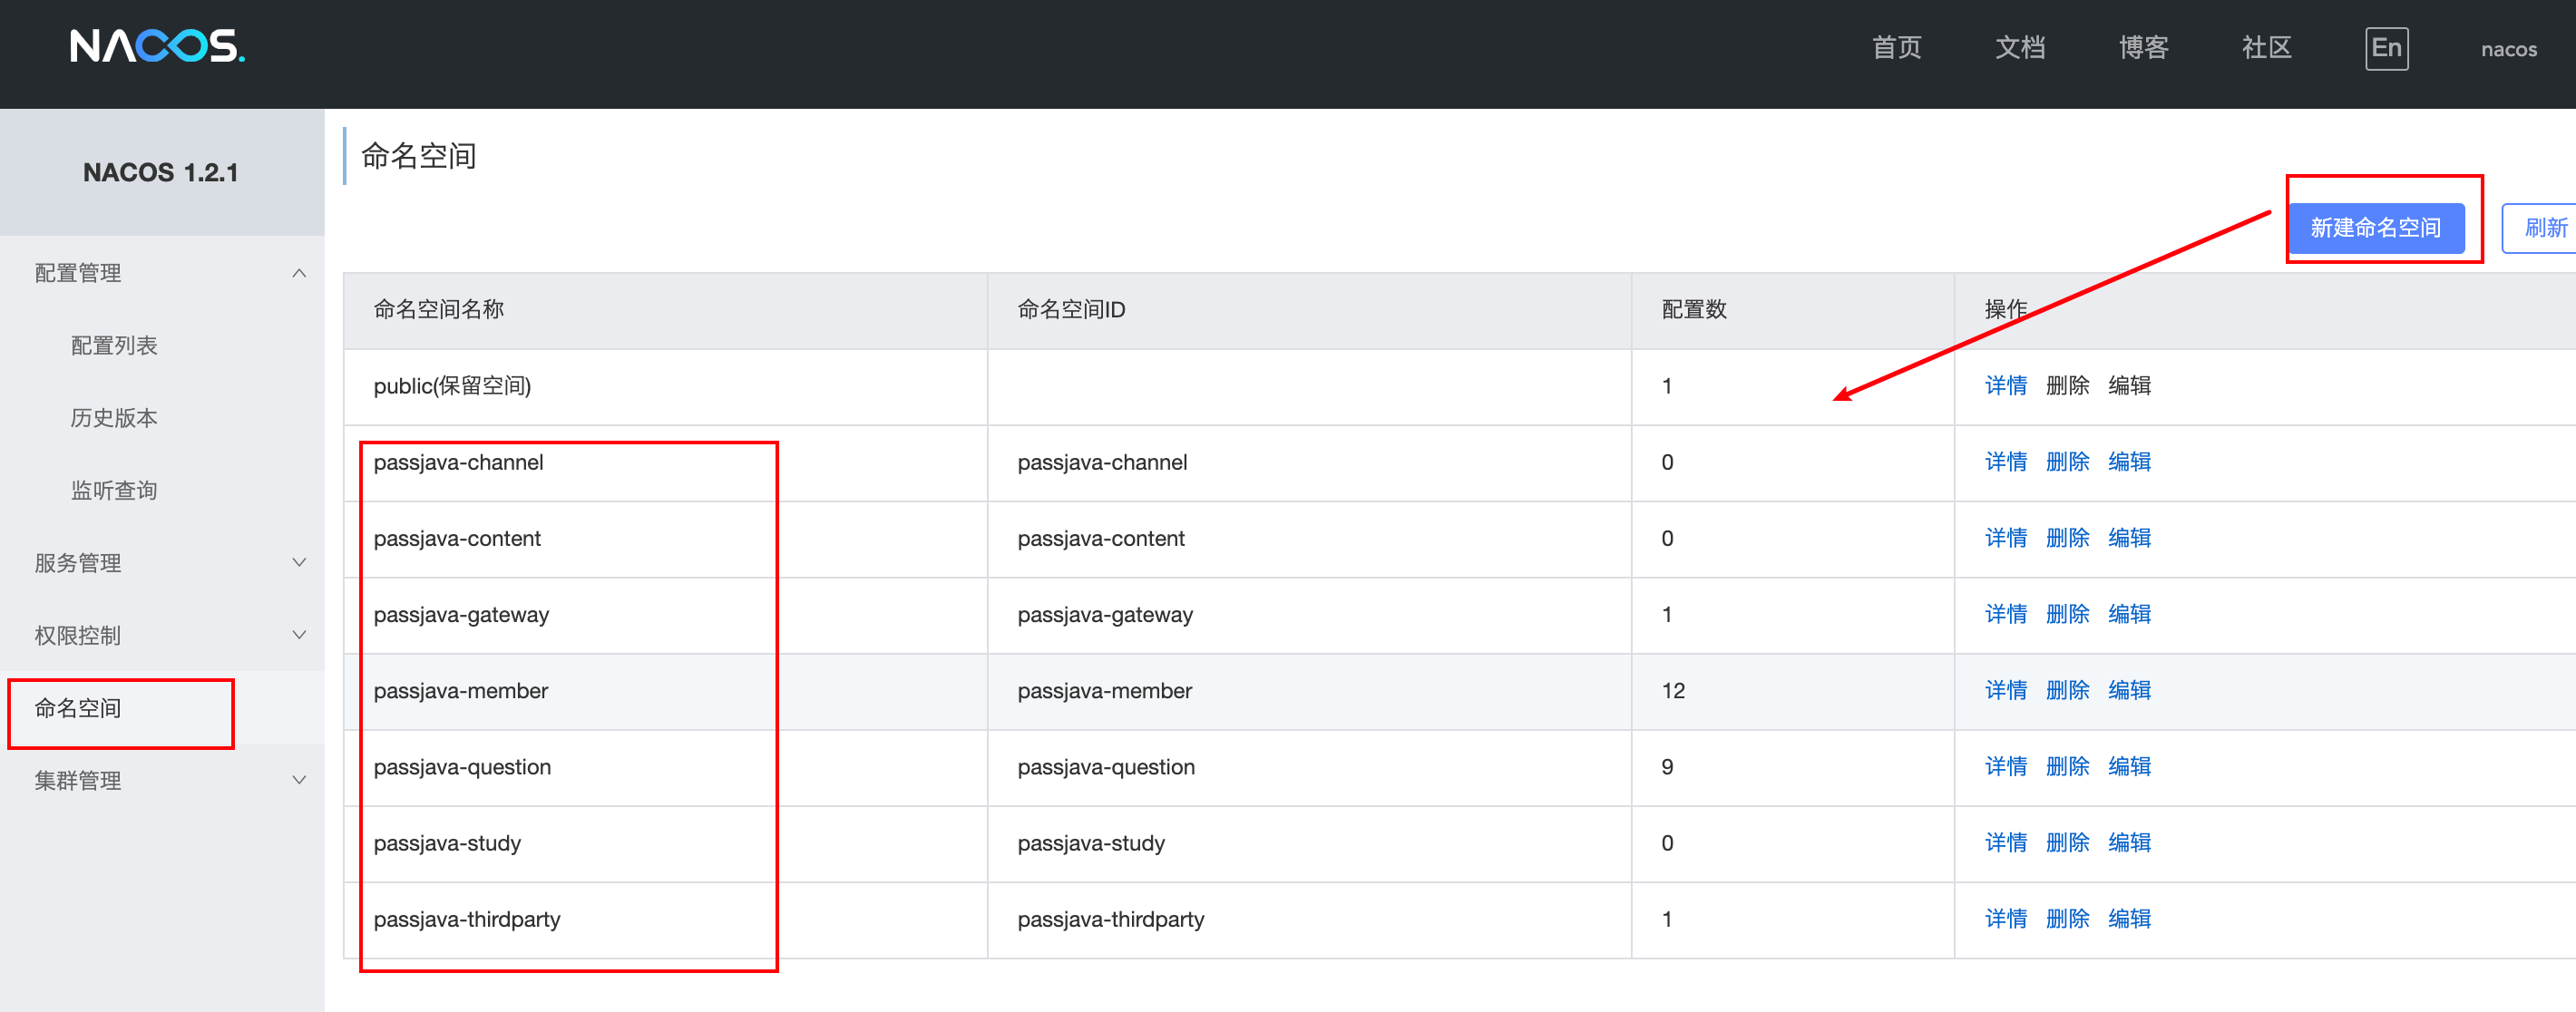Expand the 集群管理 section chevron
This screenshot has height=1012, width=2576.
(299, 780)
